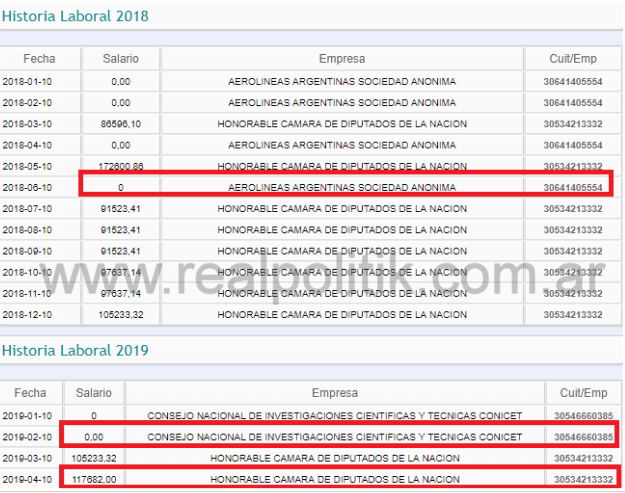Click the date cell 2019-02-10
This screenshot has height=493, width=625.
pos(27,437)
